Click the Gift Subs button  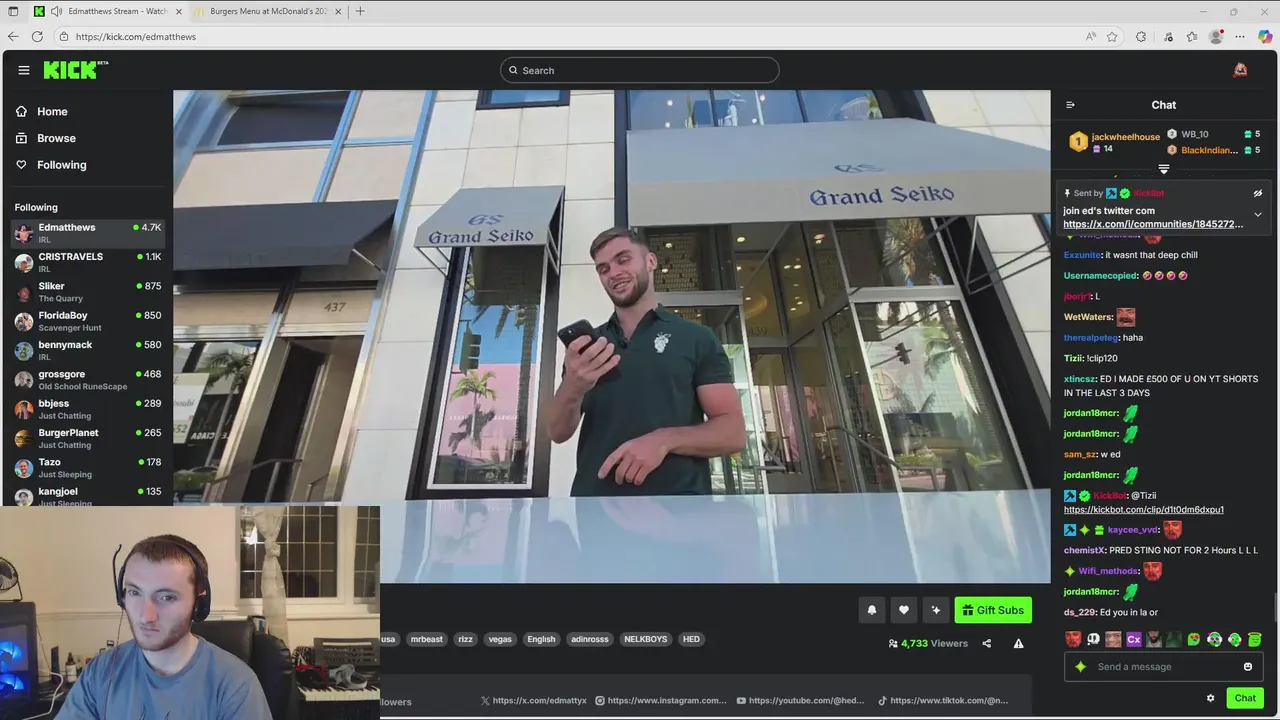(993, 610)
